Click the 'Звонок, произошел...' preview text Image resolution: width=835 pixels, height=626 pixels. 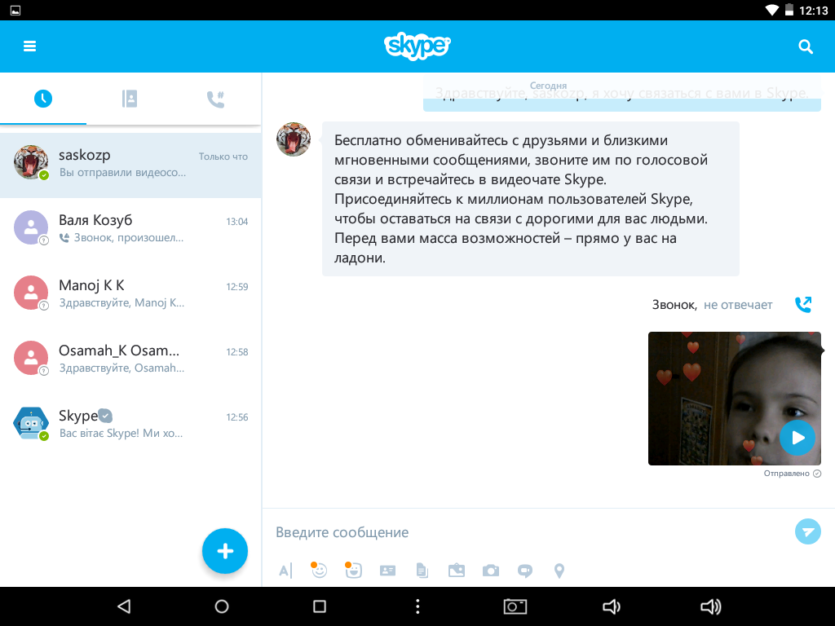click(x=128, y=238)
